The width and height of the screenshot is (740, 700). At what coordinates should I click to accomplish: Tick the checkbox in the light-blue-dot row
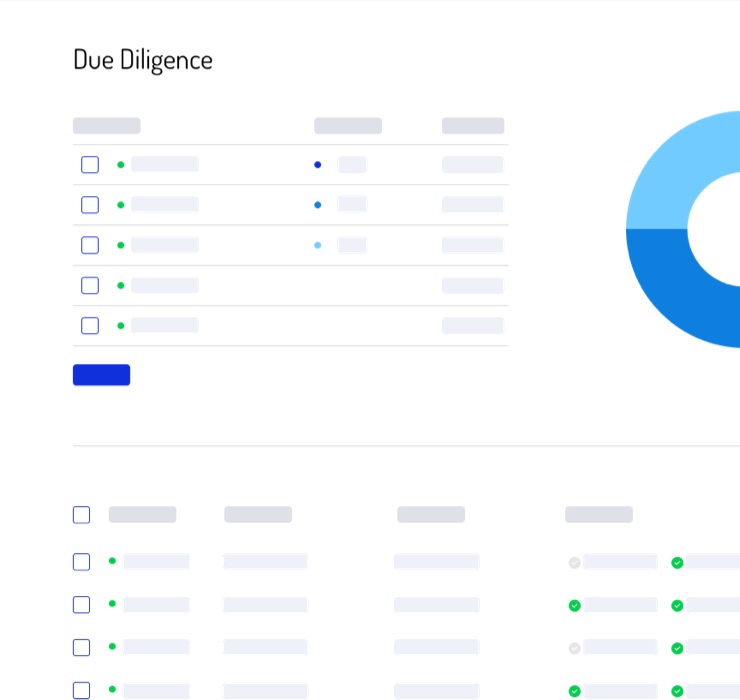click(x=90, y=245)
